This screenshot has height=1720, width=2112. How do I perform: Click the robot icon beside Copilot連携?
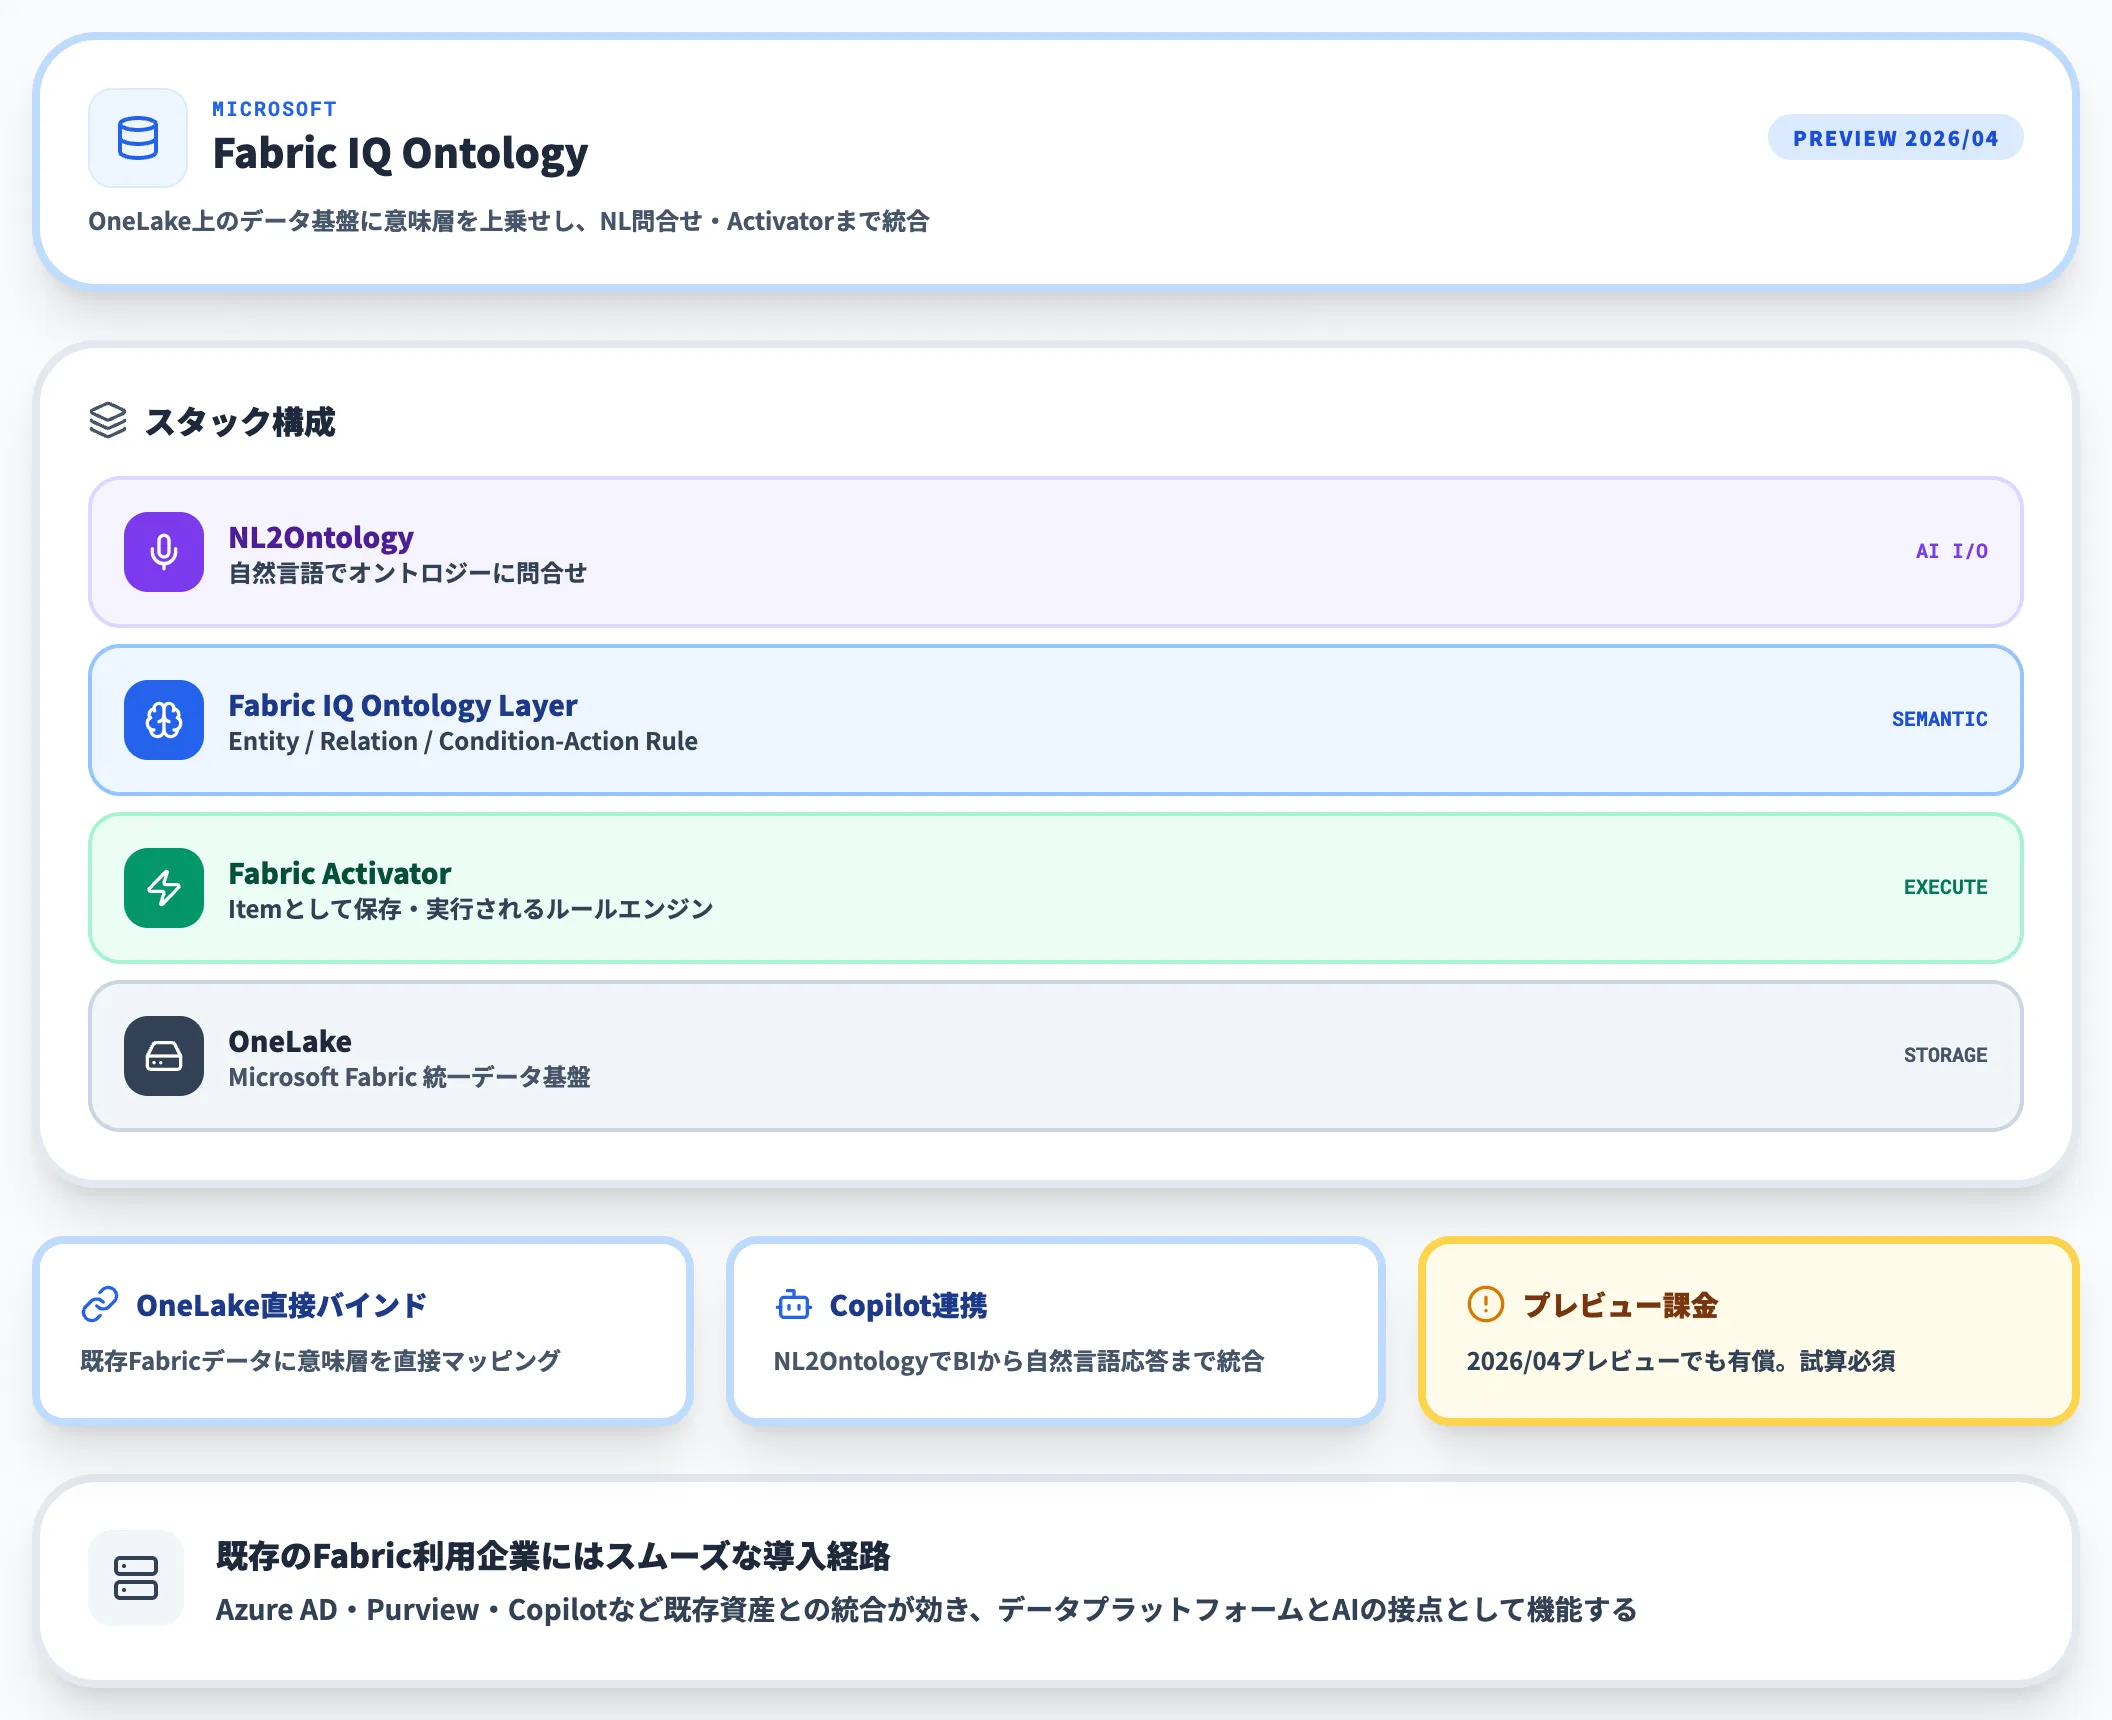pos(794,1304)
